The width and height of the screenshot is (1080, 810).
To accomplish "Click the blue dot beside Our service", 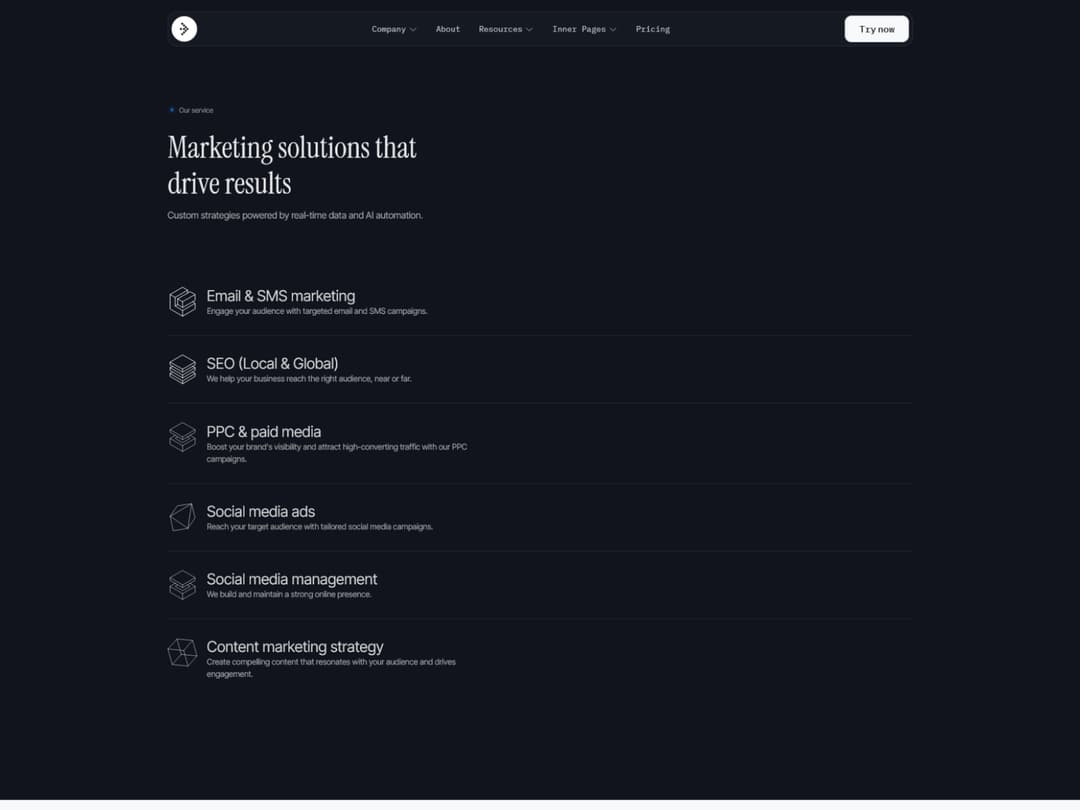I will tap(172, 110).
